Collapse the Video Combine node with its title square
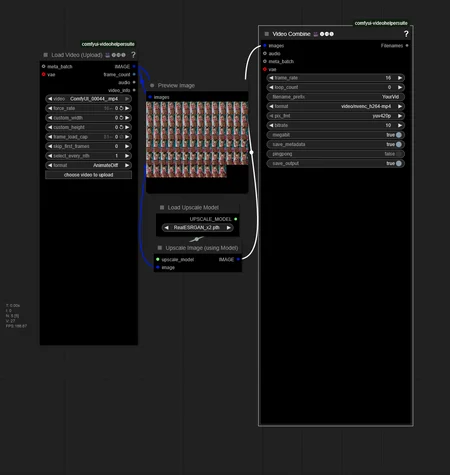The image size is (450, 475). (x=266, y=34)
